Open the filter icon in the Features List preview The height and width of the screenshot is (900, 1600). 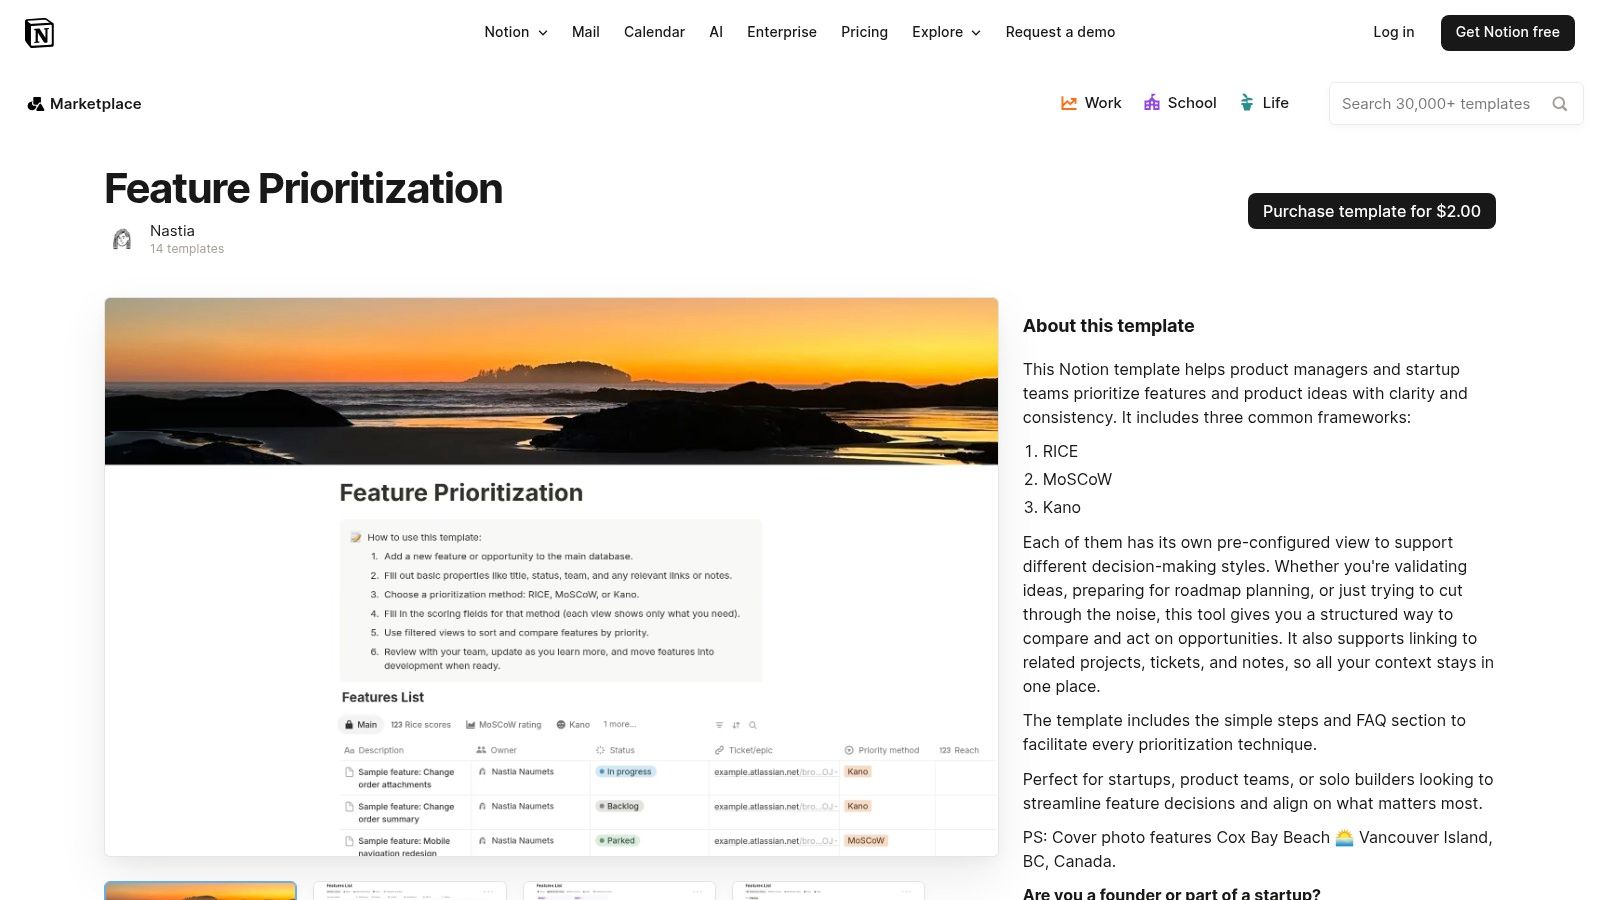tap(719, 724)
